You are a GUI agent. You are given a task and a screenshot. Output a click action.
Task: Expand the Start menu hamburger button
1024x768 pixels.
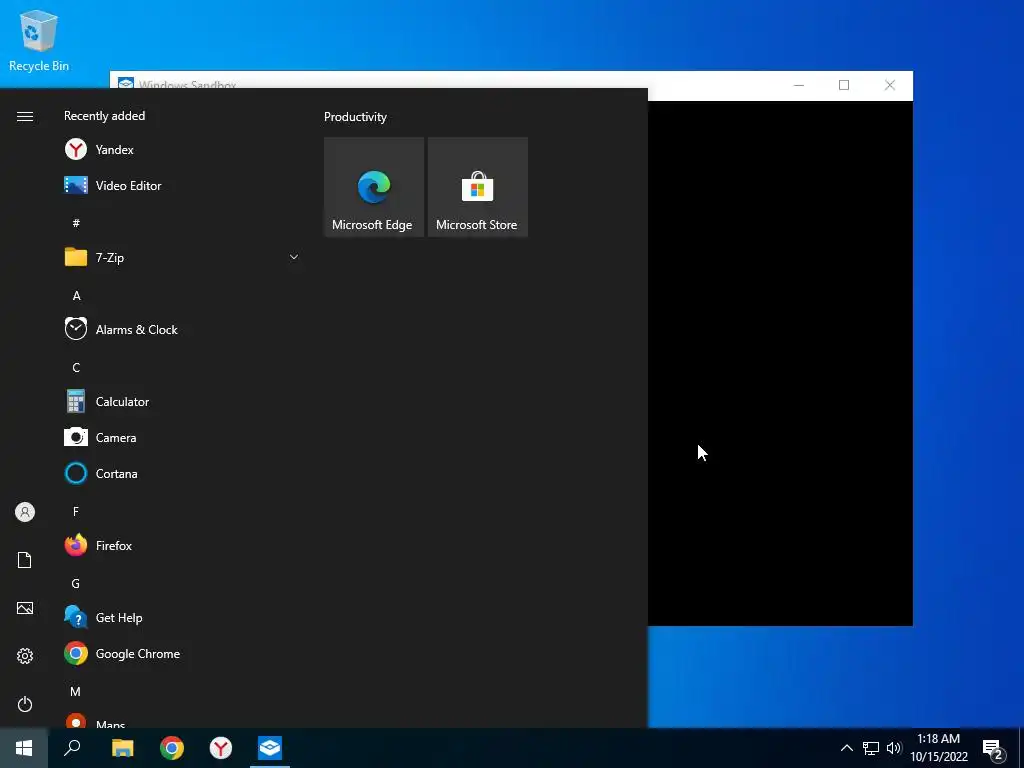tap(25, 116)
